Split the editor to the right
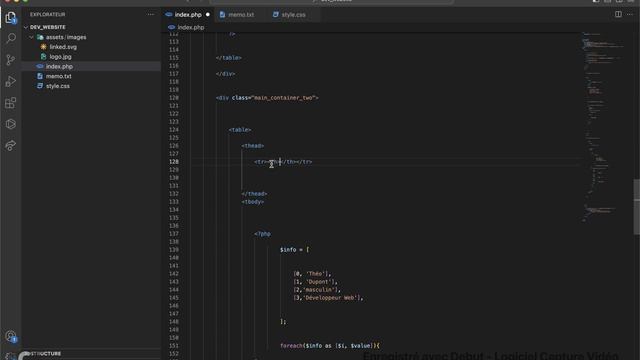 [618, 14]
